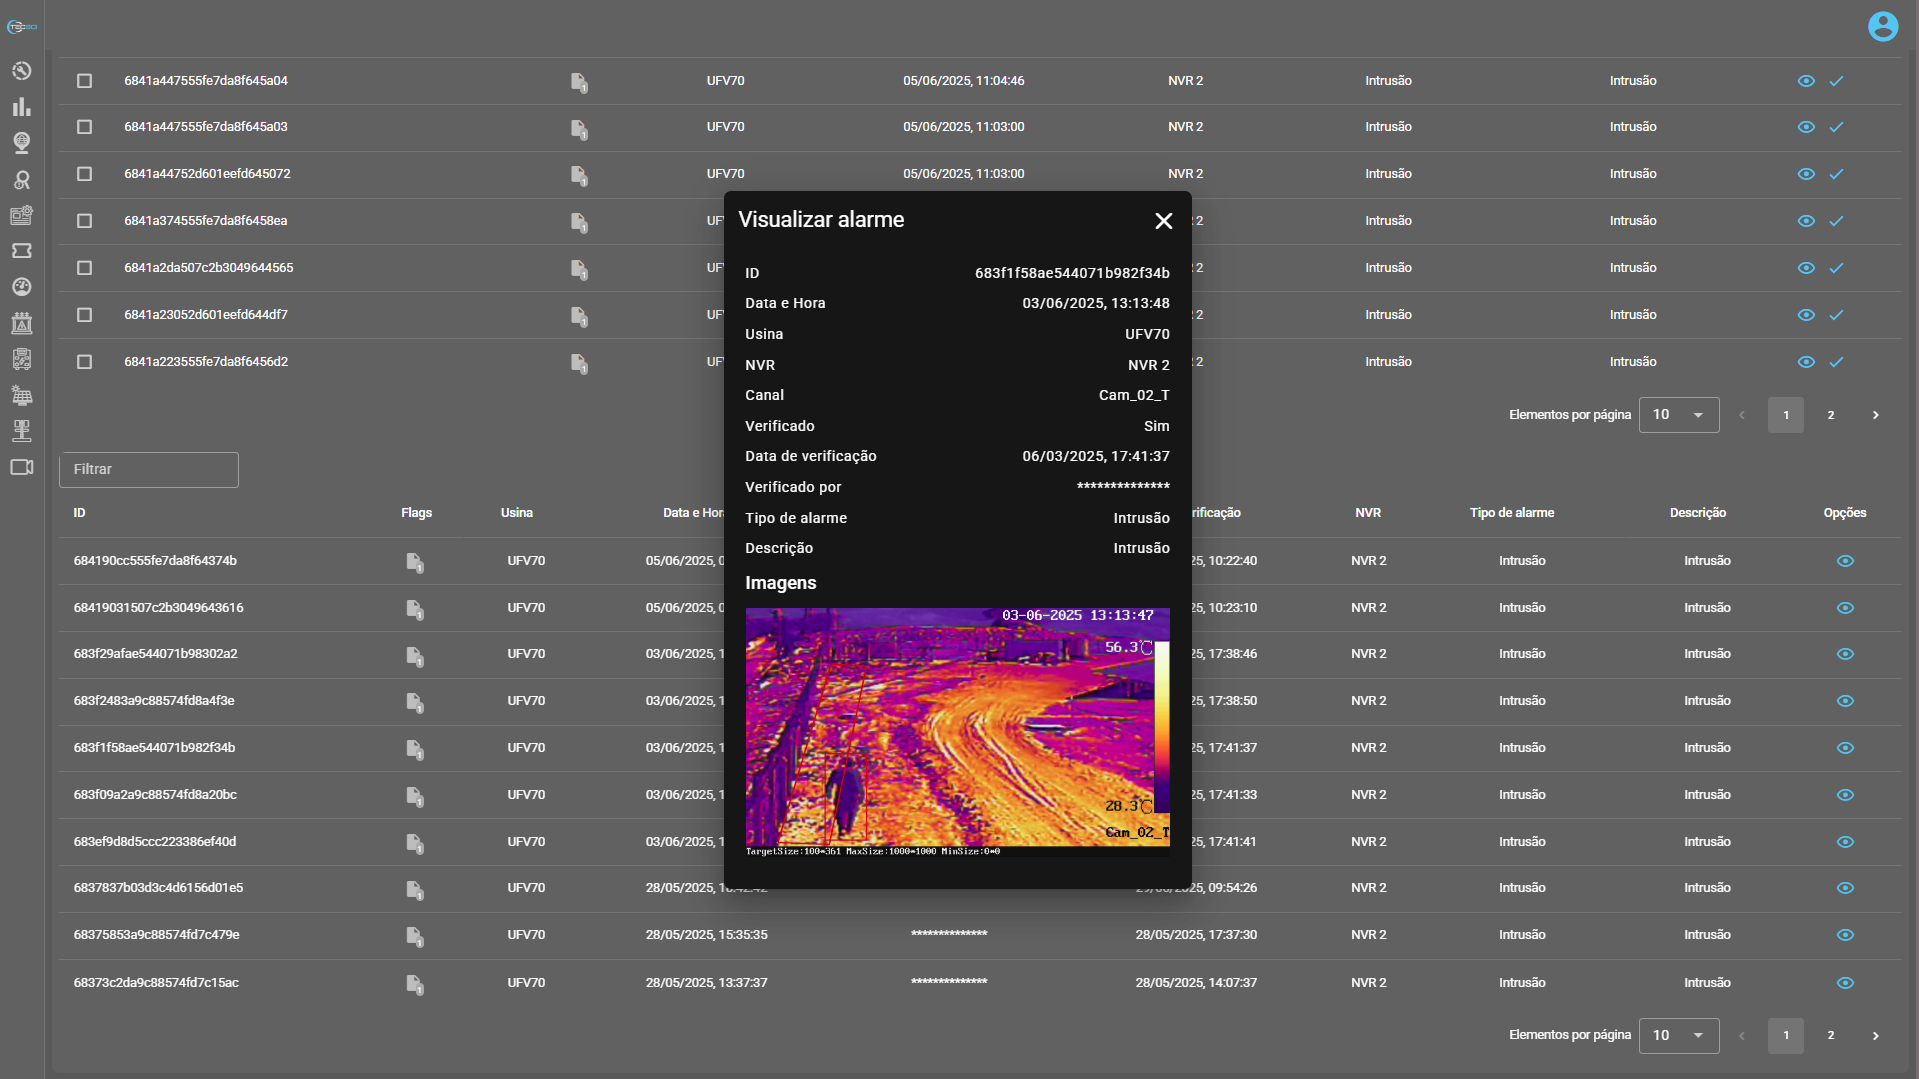Click the Filtrar input field
The height and width of the screenshot is (1079, 1919).
pos(149,470)
